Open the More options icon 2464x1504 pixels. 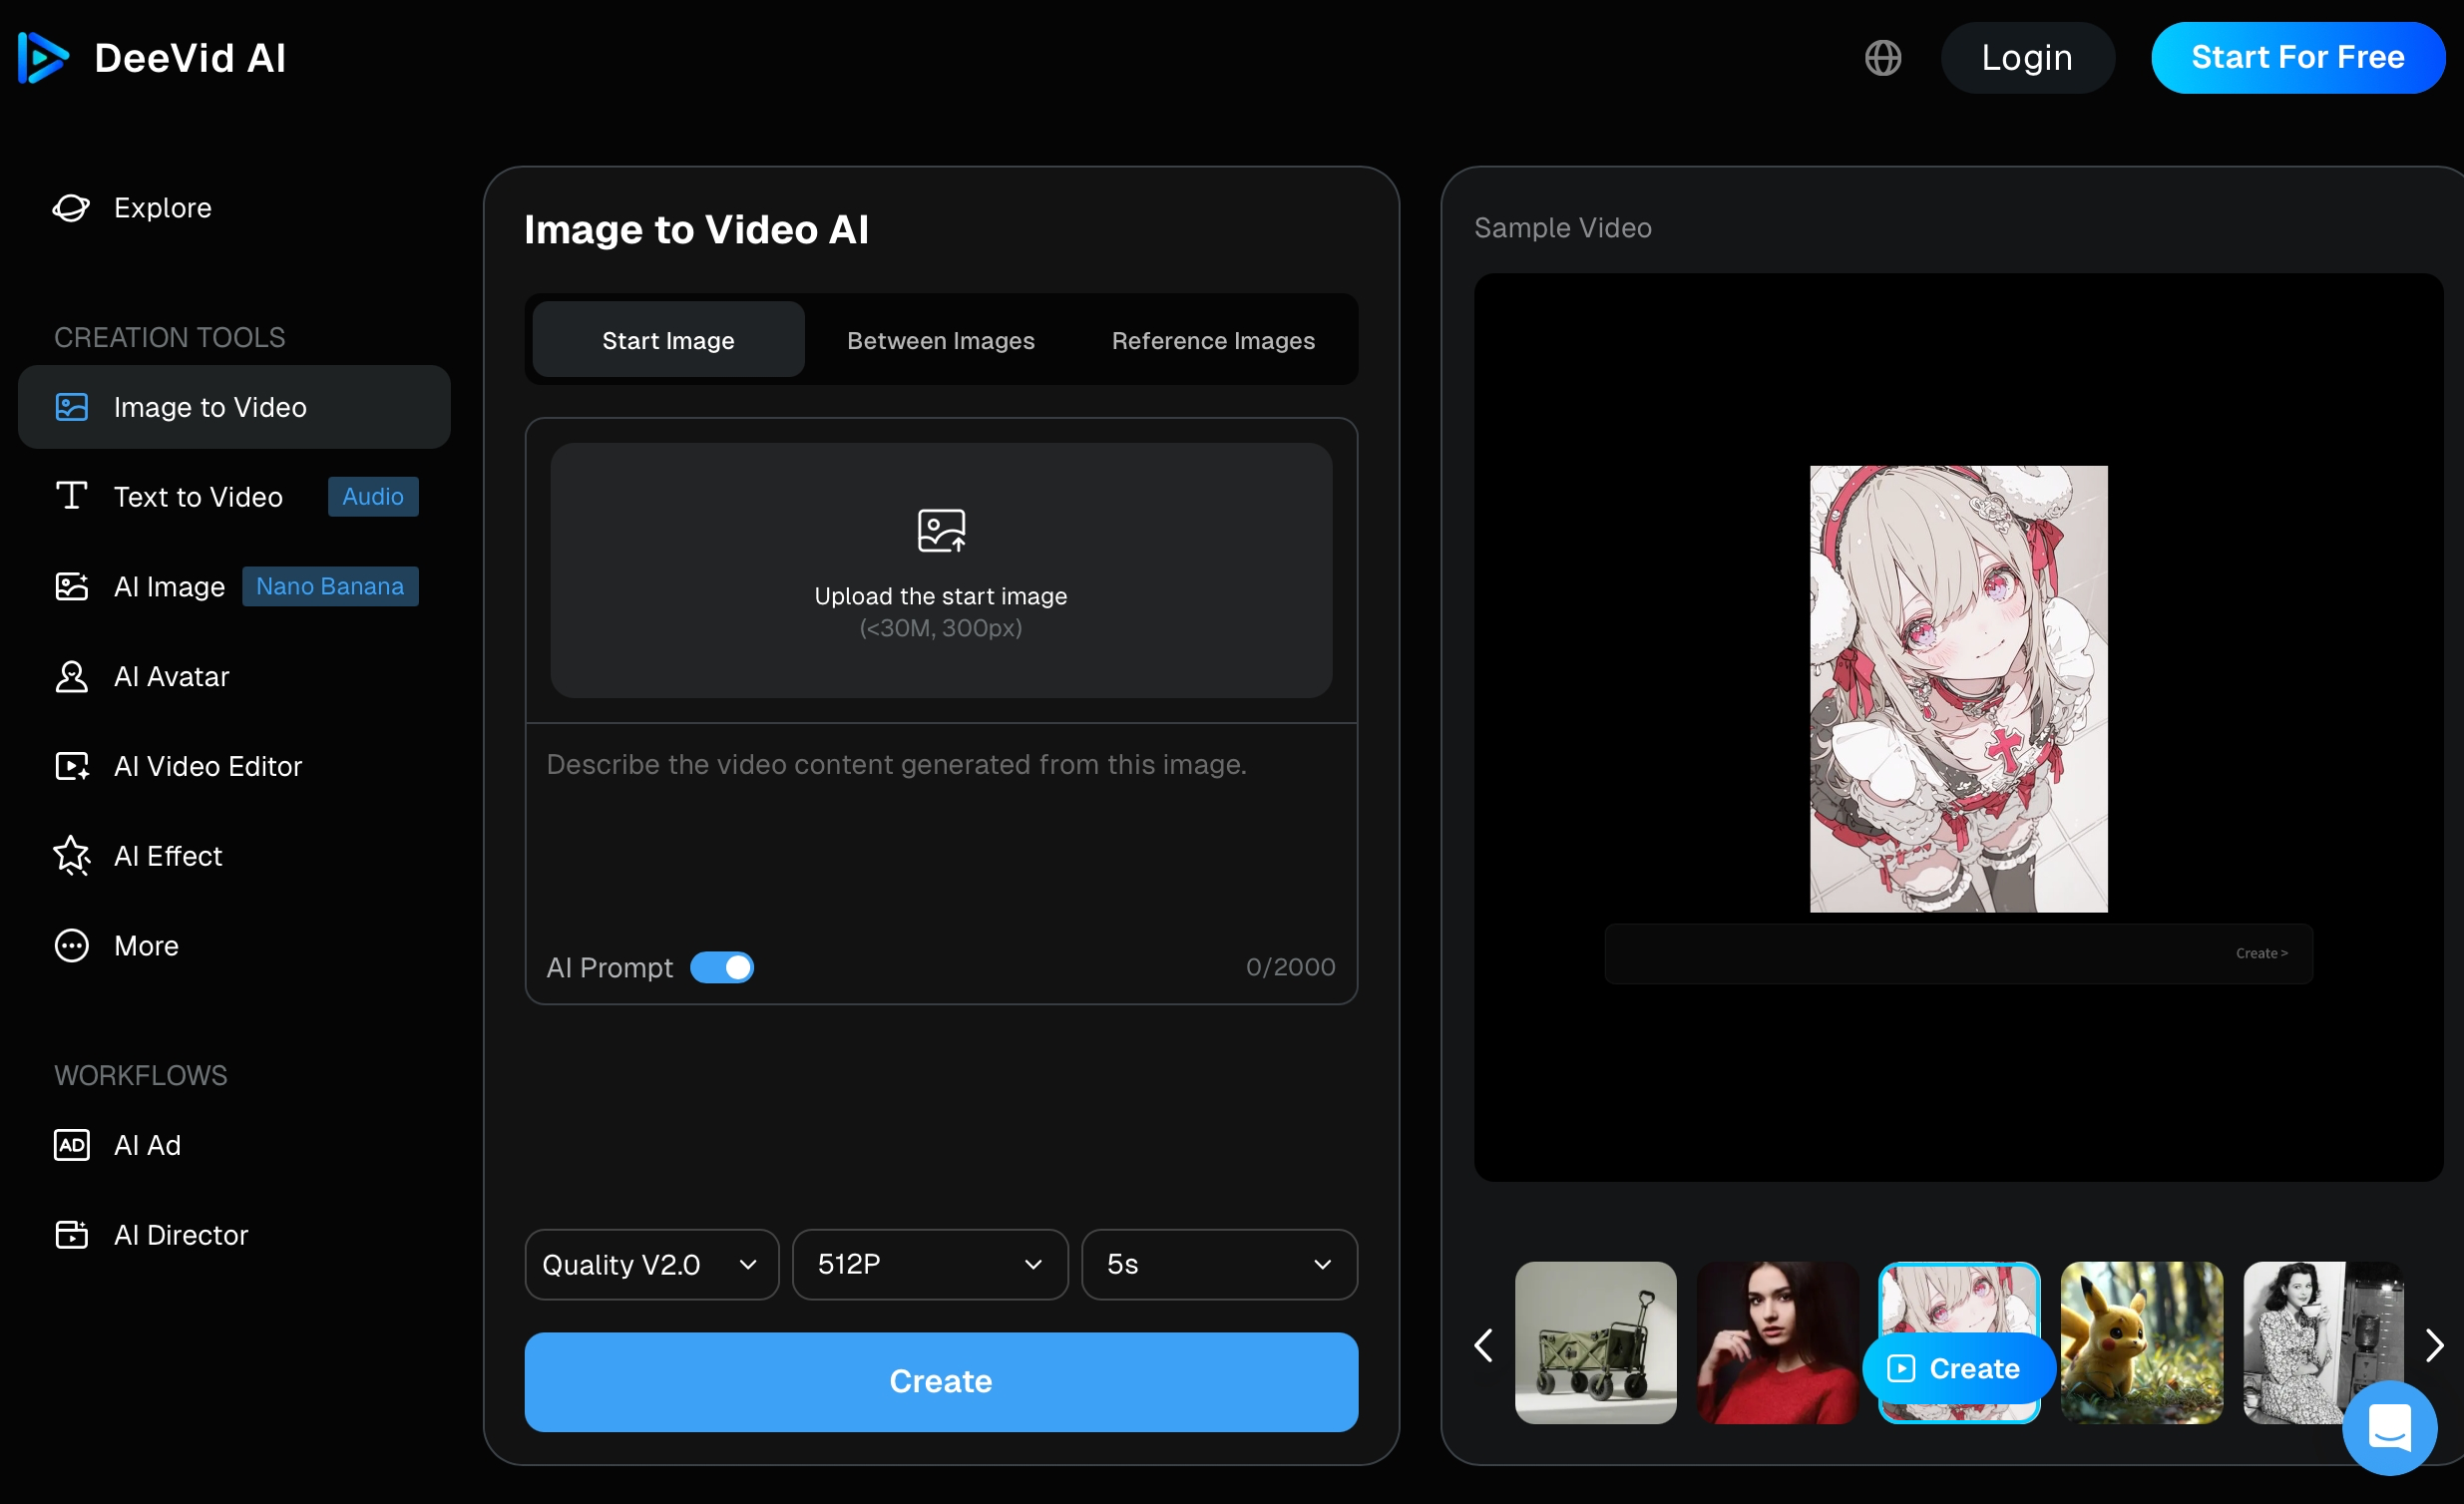[x=71, y=946]
